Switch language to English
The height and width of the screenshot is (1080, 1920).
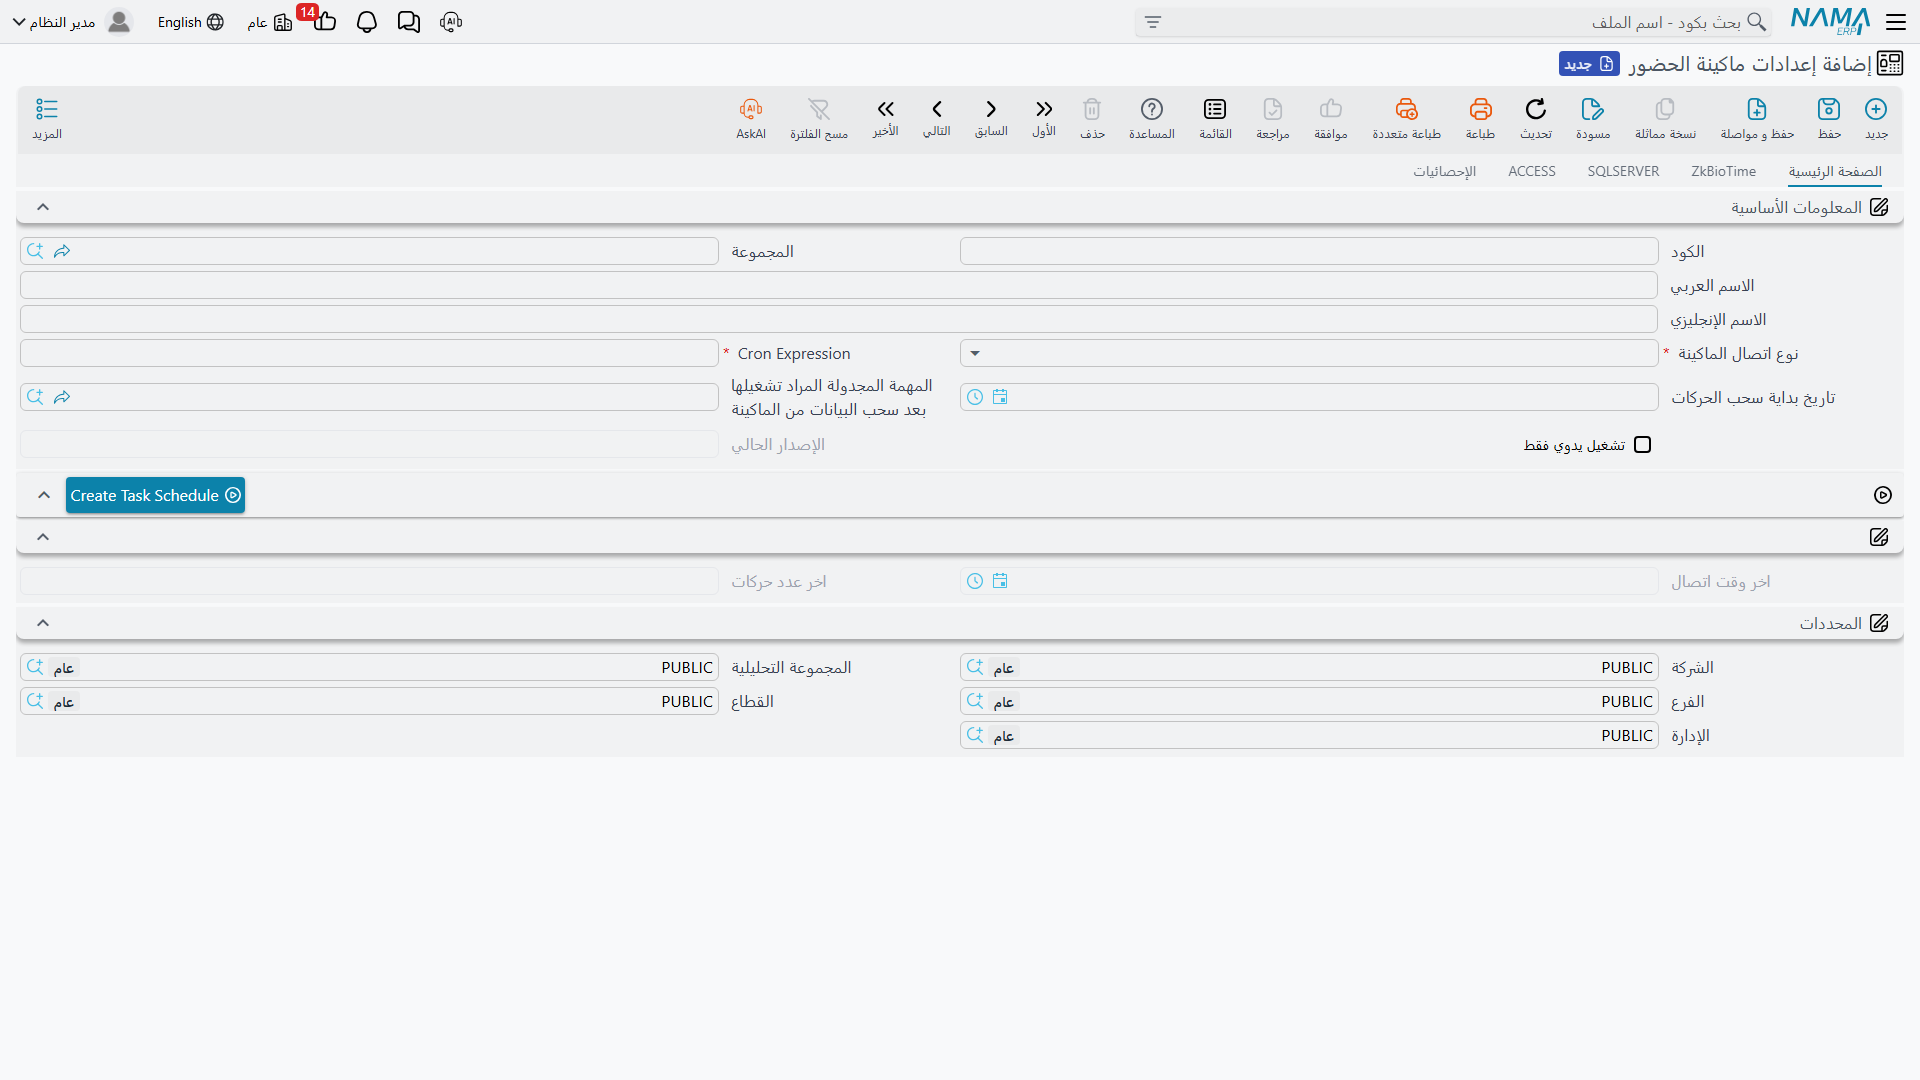coord(190,22)
